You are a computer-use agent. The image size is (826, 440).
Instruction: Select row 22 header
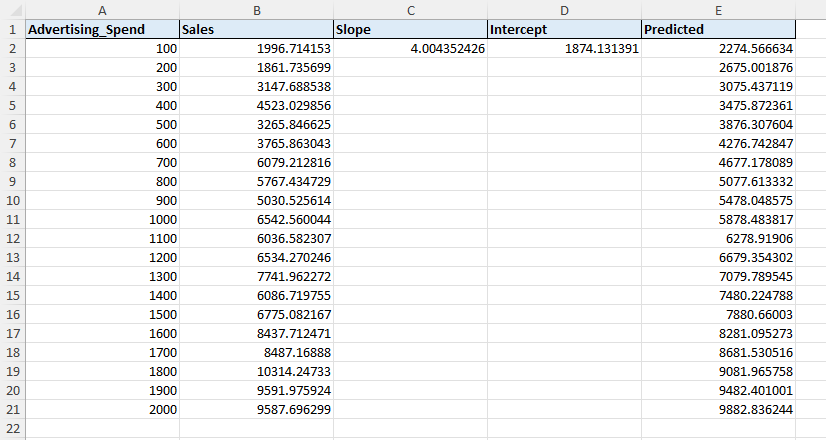(x=13, y=428)
